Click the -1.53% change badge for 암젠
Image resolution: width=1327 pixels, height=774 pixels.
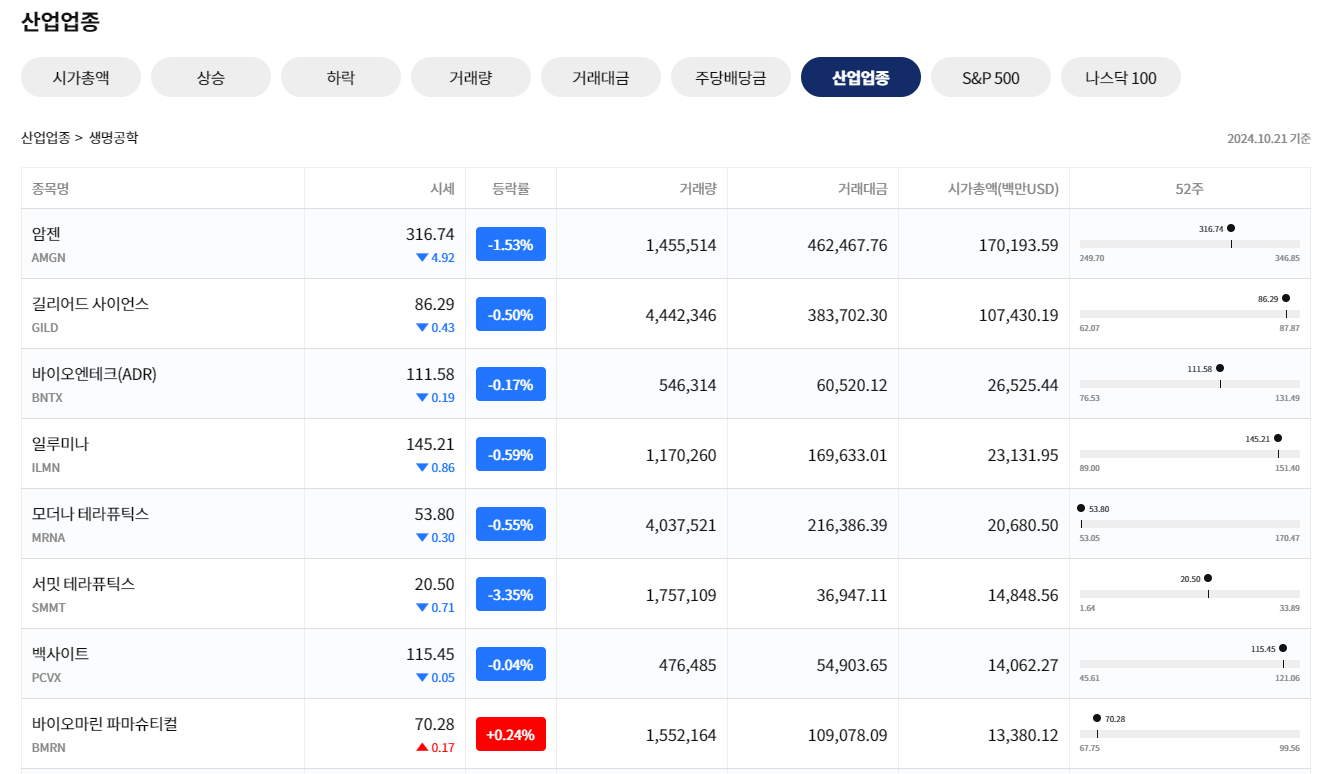coord(511,244)
